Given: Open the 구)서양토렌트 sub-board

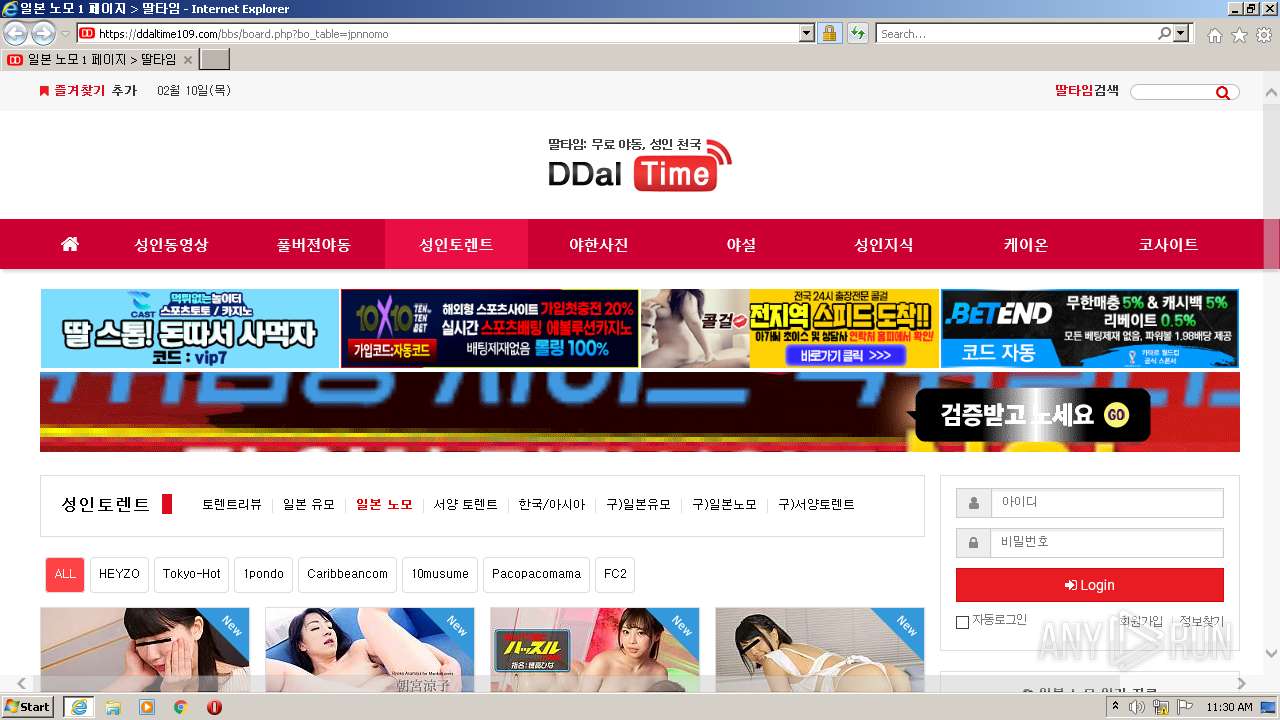Looking at the screenshot, I should 817,505.
